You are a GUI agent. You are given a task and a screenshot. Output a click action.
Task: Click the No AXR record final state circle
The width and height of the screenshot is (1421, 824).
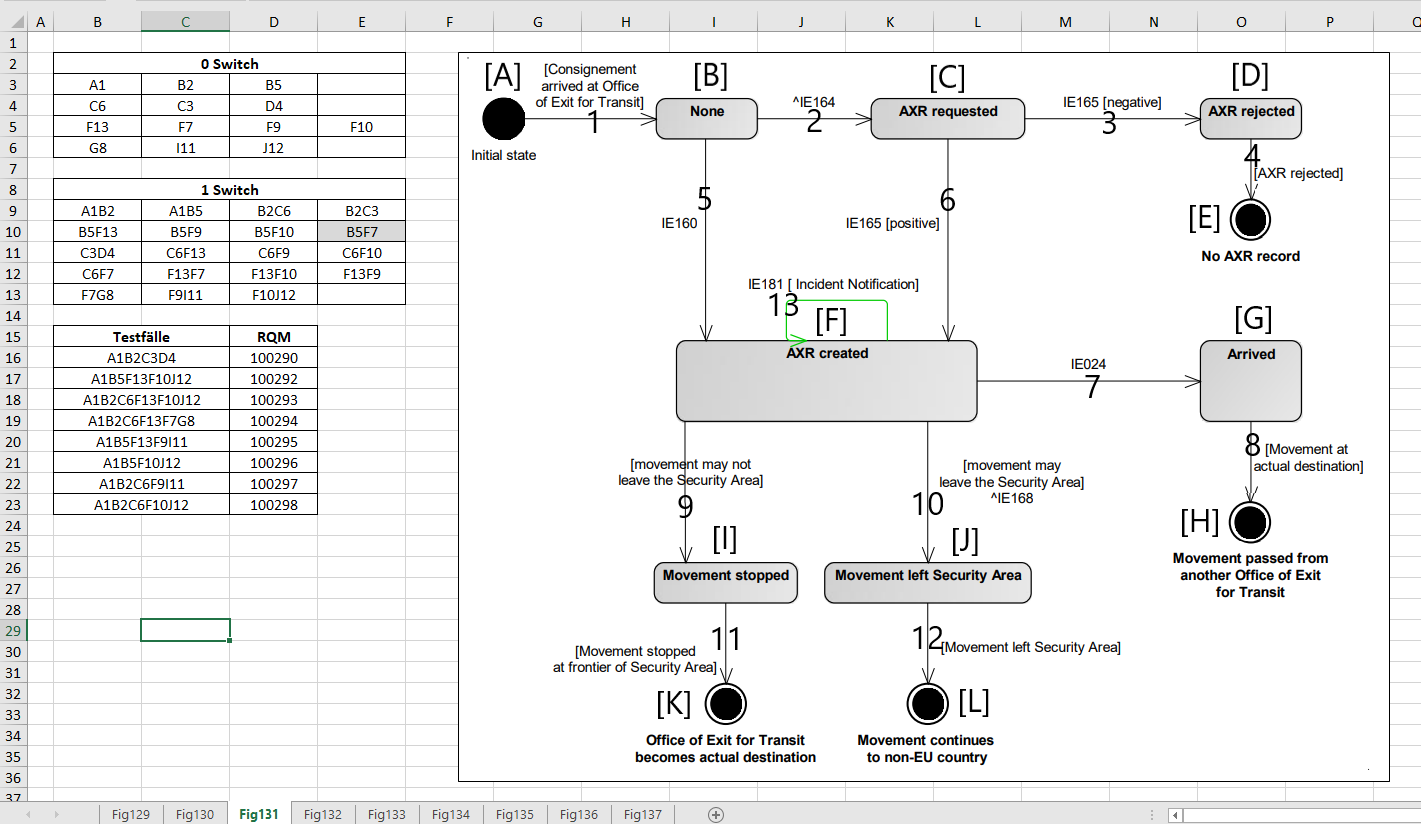click(x=1250, y=217)
